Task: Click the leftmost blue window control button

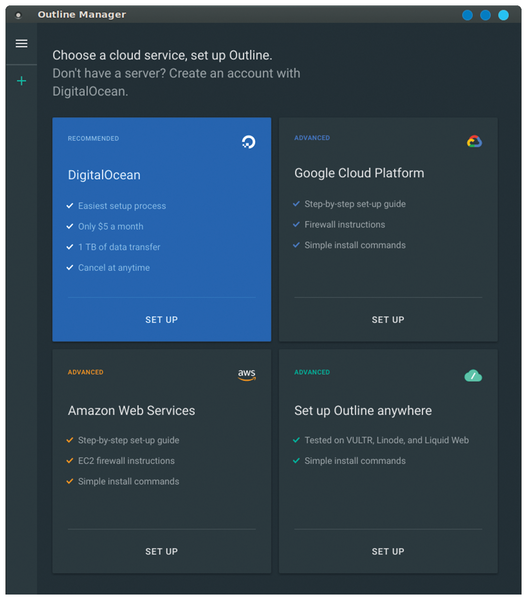Action: coord(467,15)
